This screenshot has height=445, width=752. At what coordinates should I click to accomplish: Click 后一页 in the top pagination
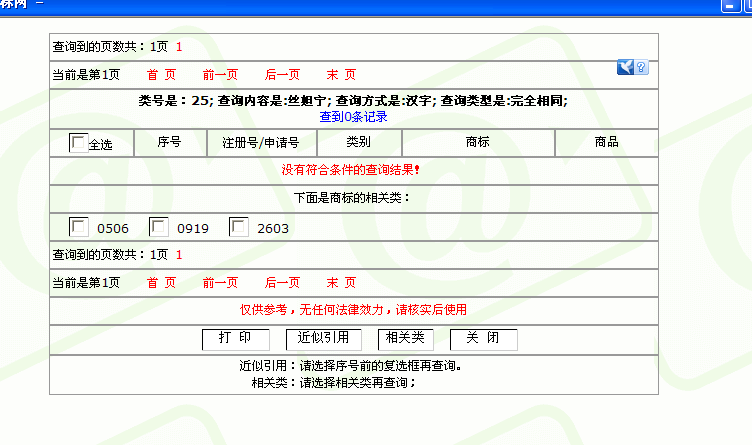click(282, 75)
